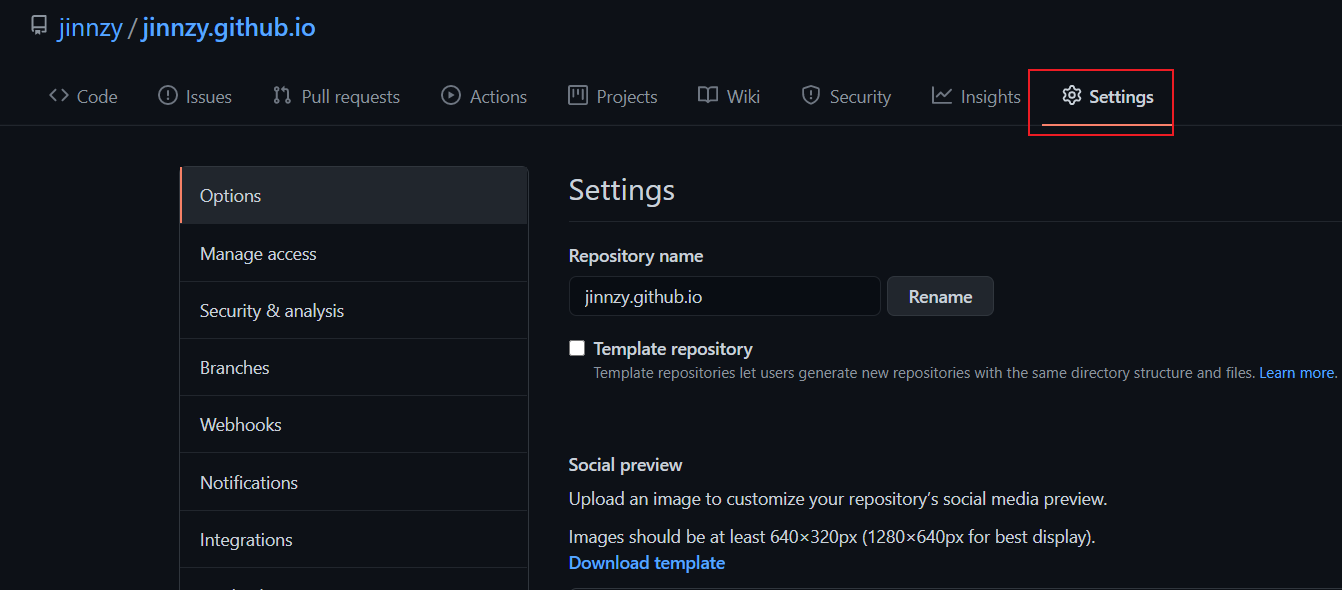
Task: Click the Issues circle-dot icon
Action: pos(168,96)
